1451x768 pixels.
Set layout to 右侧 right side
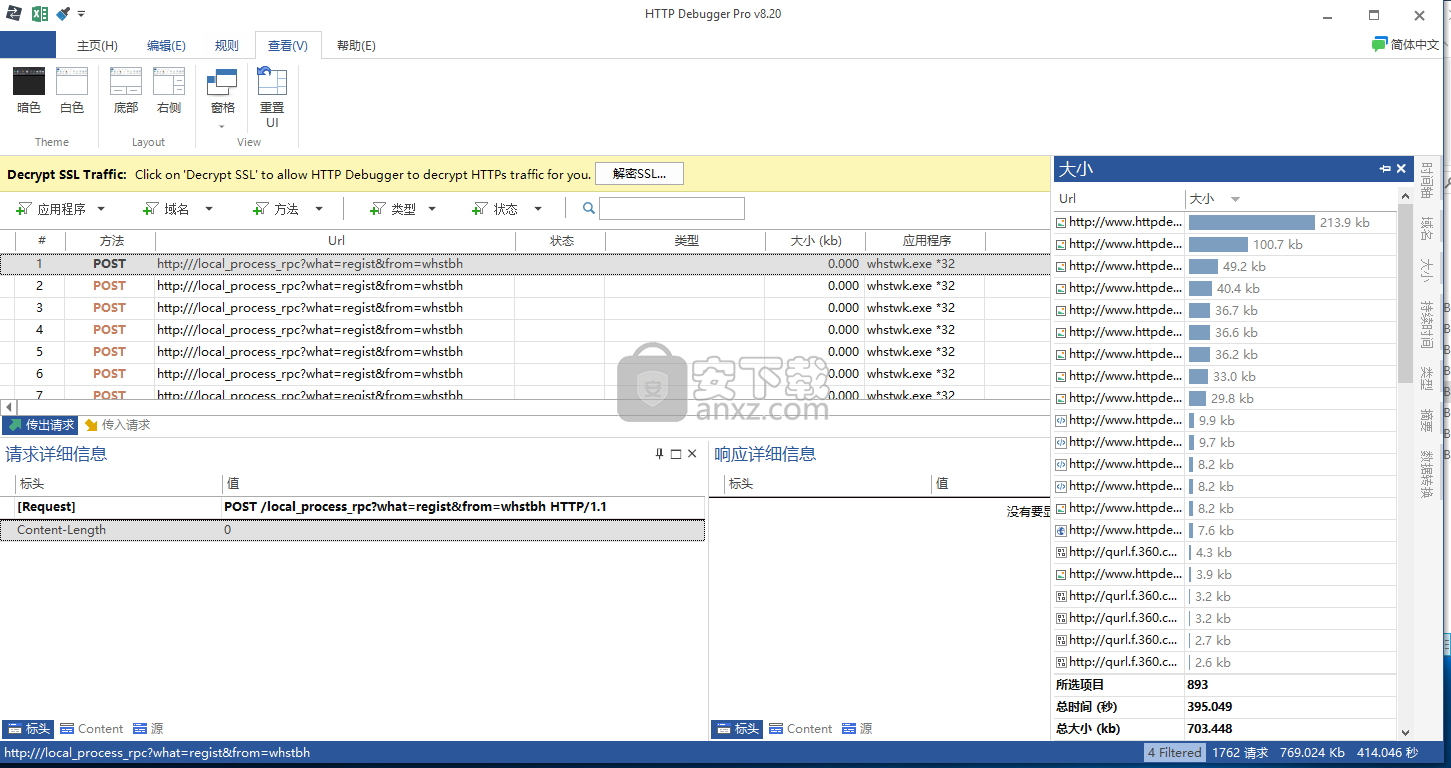pos(169,91)
